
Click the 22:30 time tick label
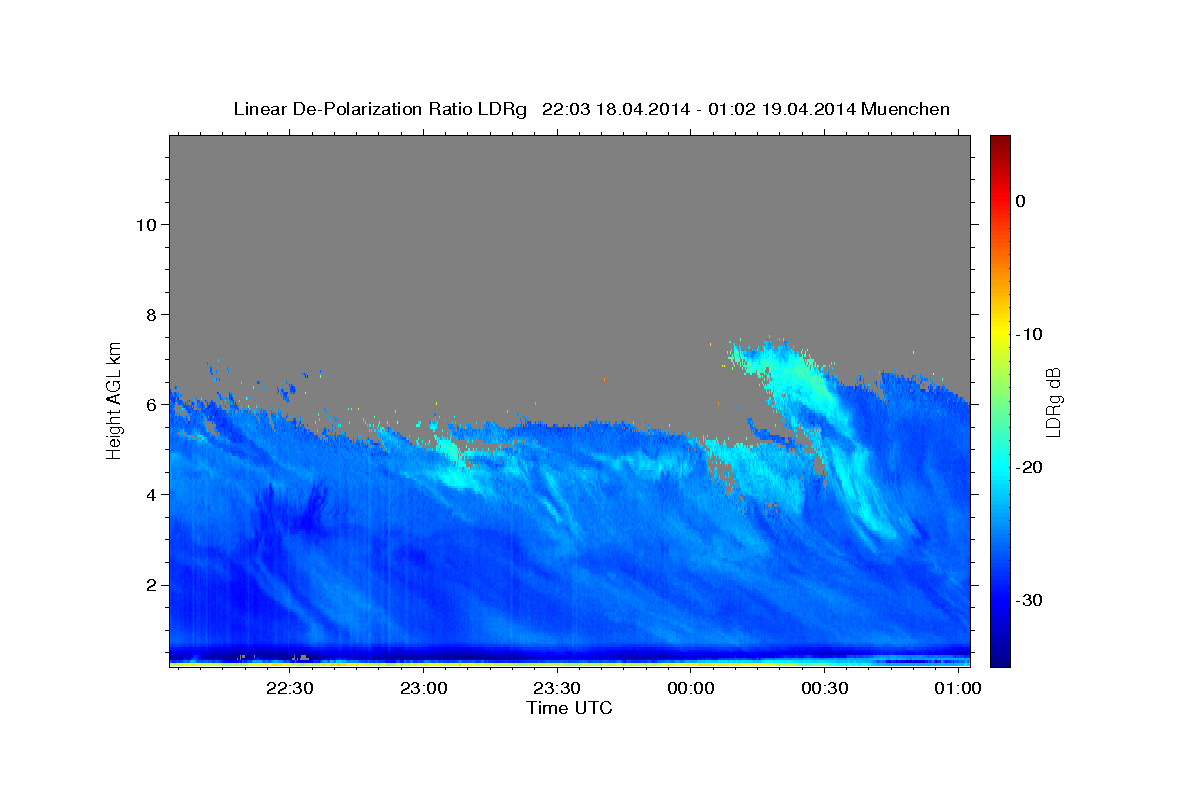click(290, 689)
